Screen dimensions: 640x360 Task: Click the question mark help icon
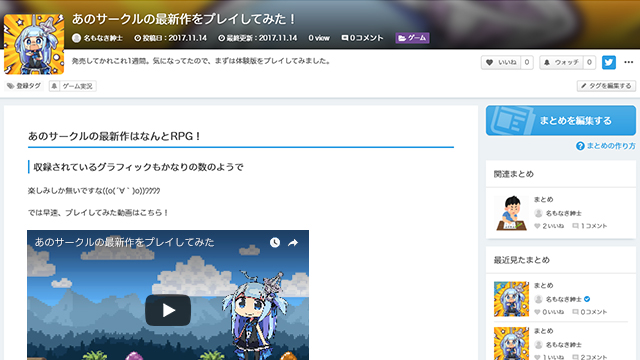[x=580, y=146]
